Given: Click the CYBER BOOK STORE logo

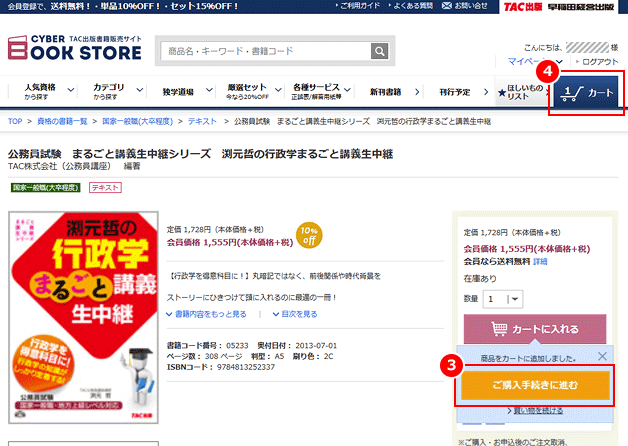Looking at the screenshot, I should coord(74,48).
